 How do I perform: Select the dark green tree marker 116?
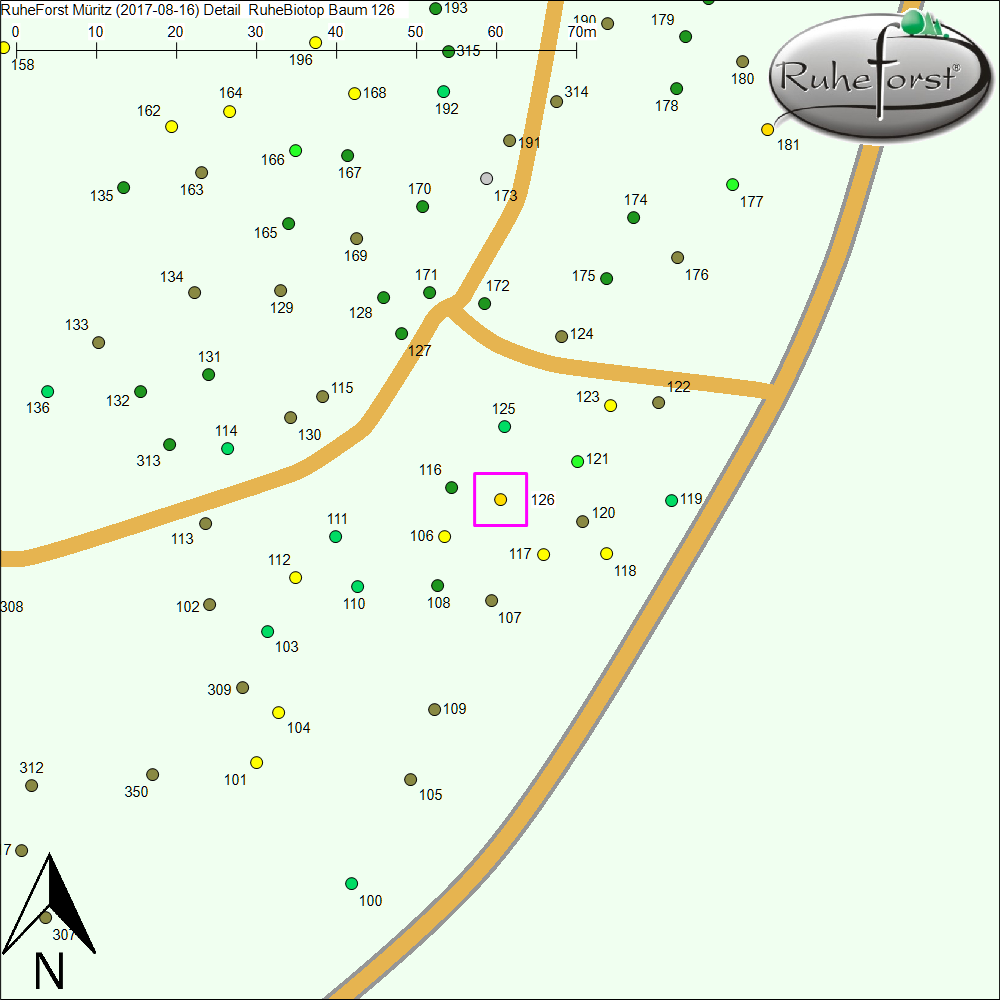[x=451, y=487]
